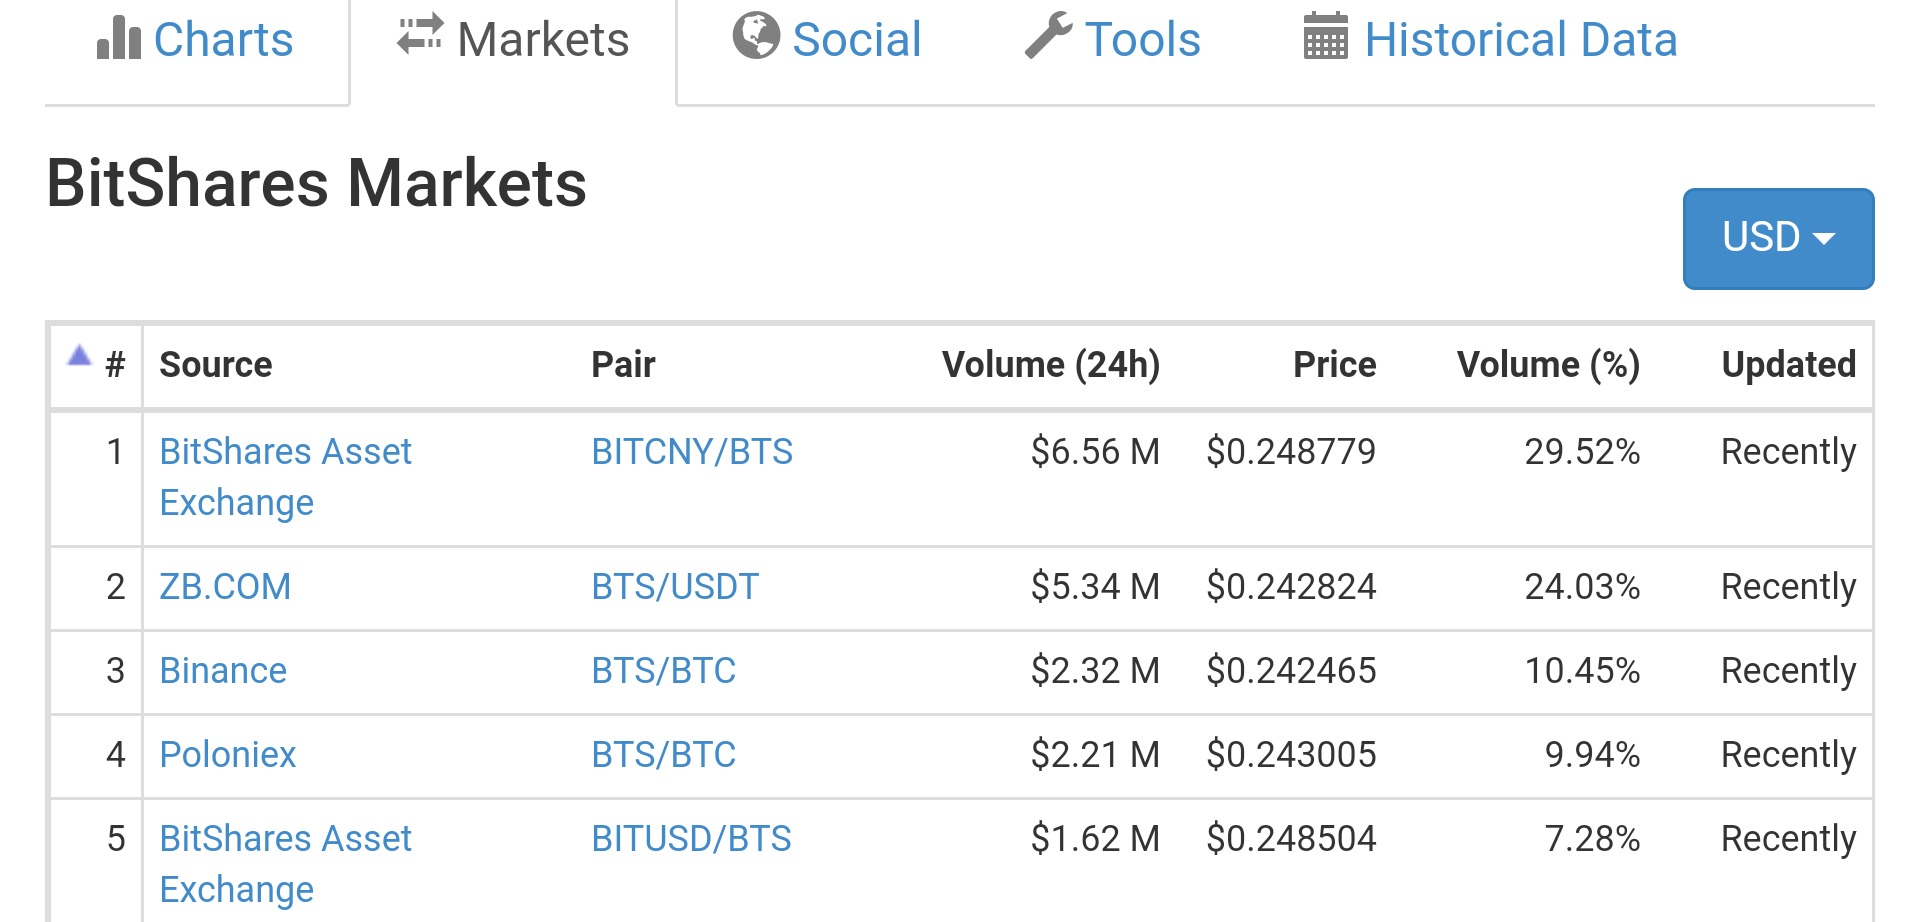Viewport: 1920px width, 922px height.
Task: Click the globe icon beside Social
Action: (756, 36)
